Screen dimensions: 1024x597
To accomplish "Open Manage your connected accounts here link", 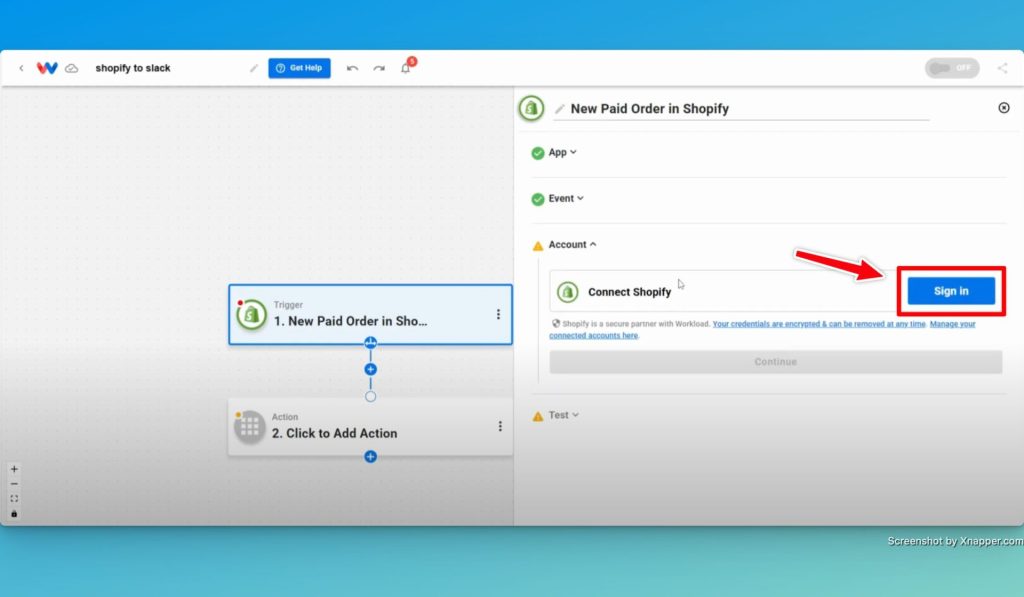I will click(762, 330).
